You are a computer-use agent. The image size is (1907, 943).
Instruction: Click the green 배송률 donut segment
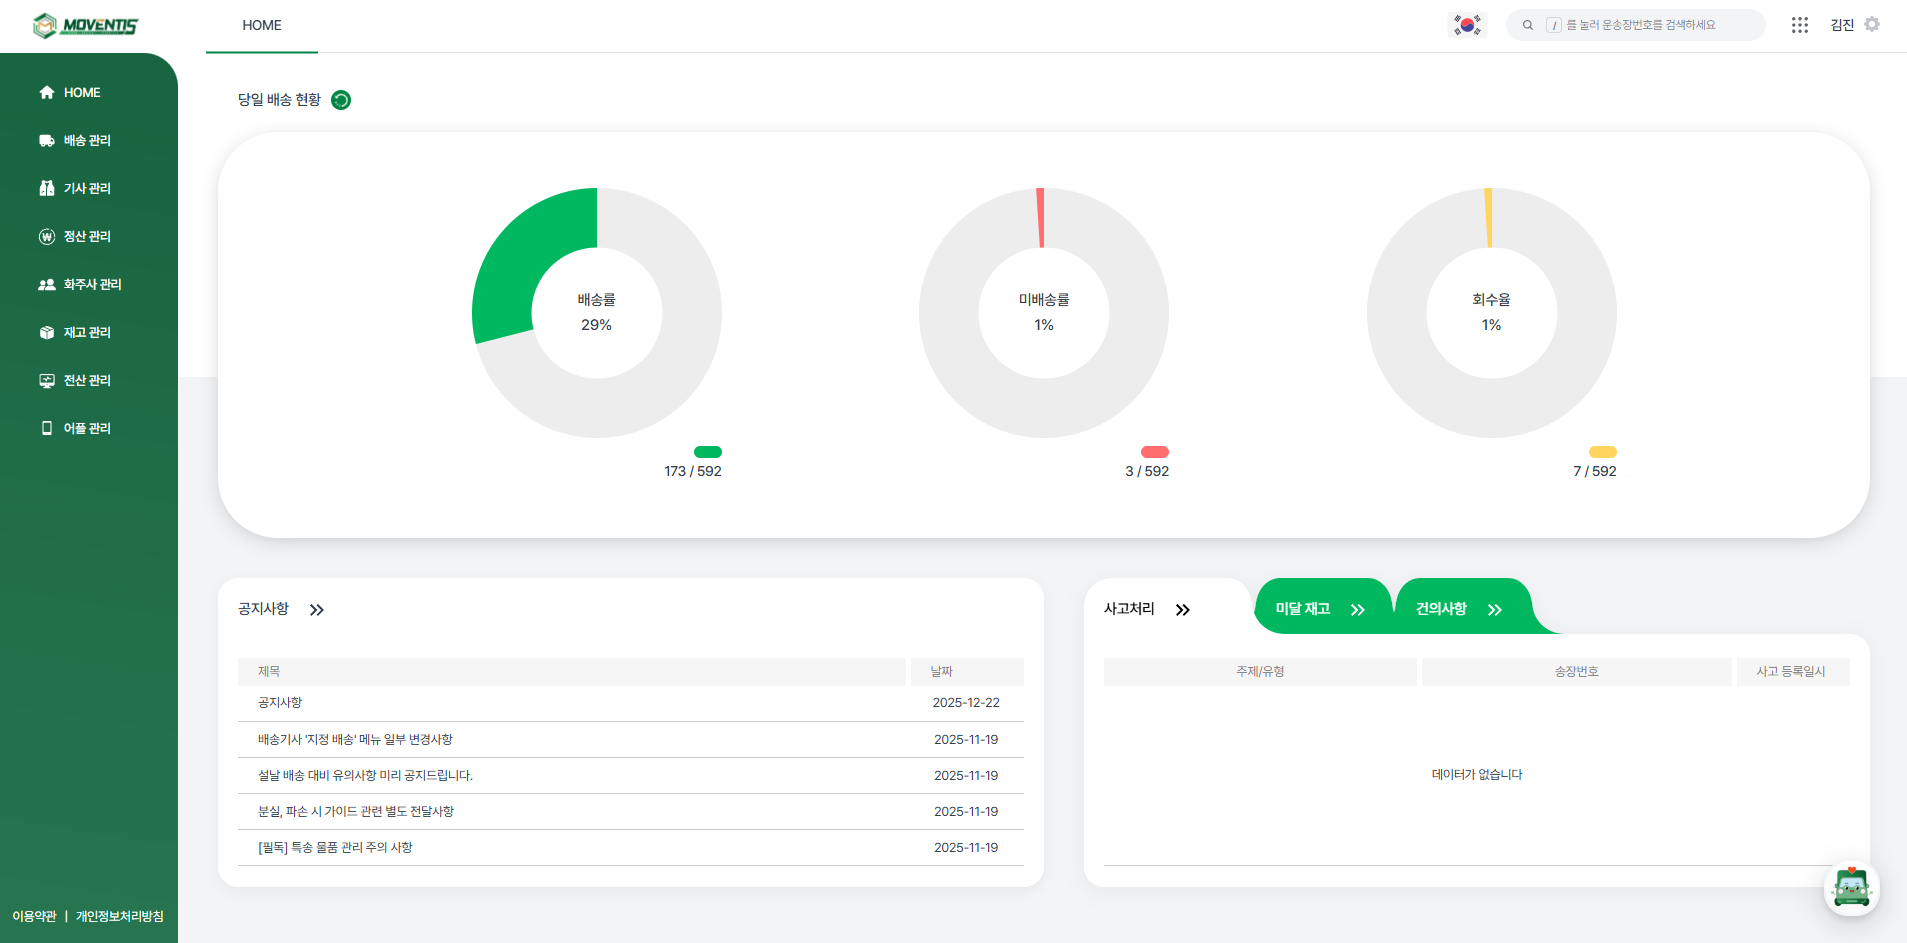pos(520,260)
